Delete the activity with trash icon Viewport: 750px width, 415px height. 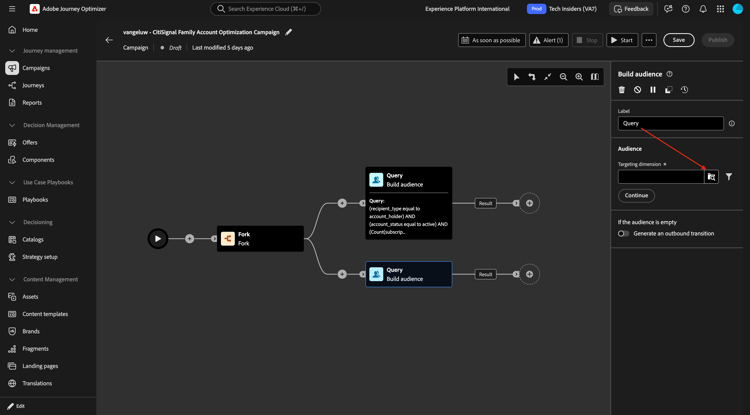coord(622,90)
